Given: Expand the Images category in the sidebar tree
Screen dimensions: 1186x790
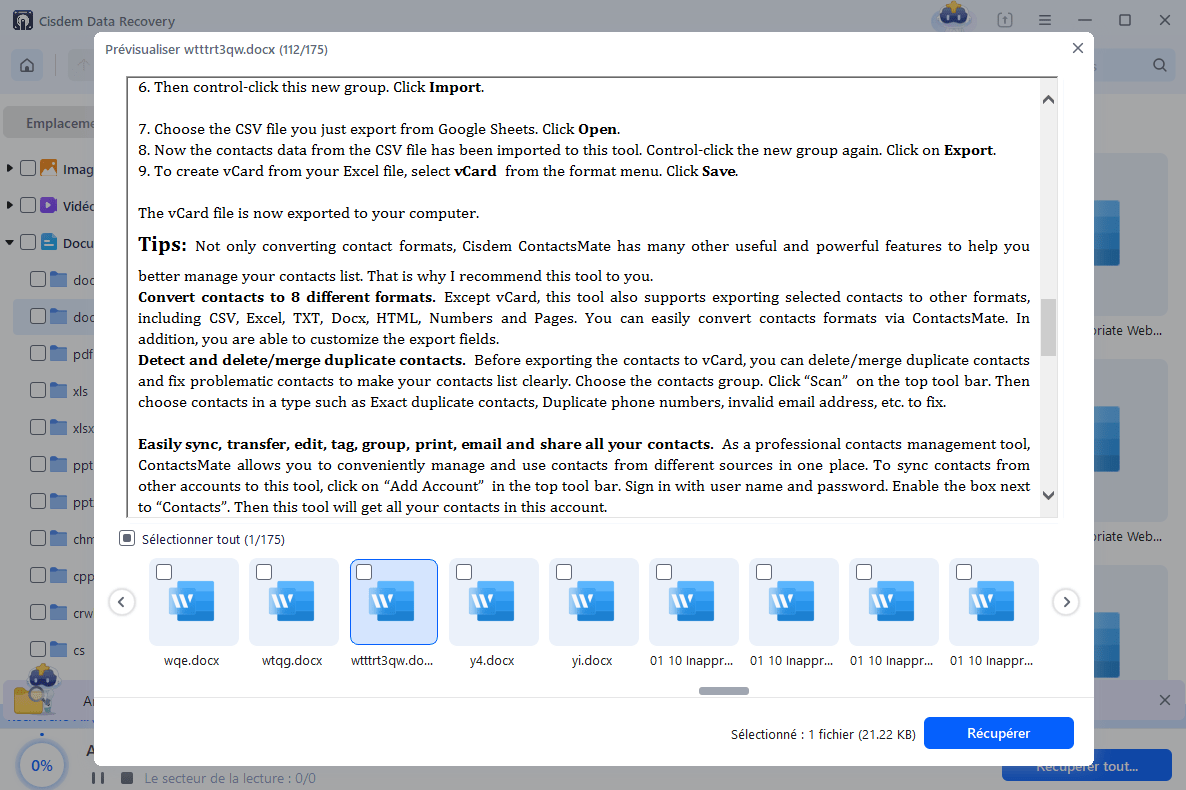Looking at the screenshot, I should coord(10,168).
